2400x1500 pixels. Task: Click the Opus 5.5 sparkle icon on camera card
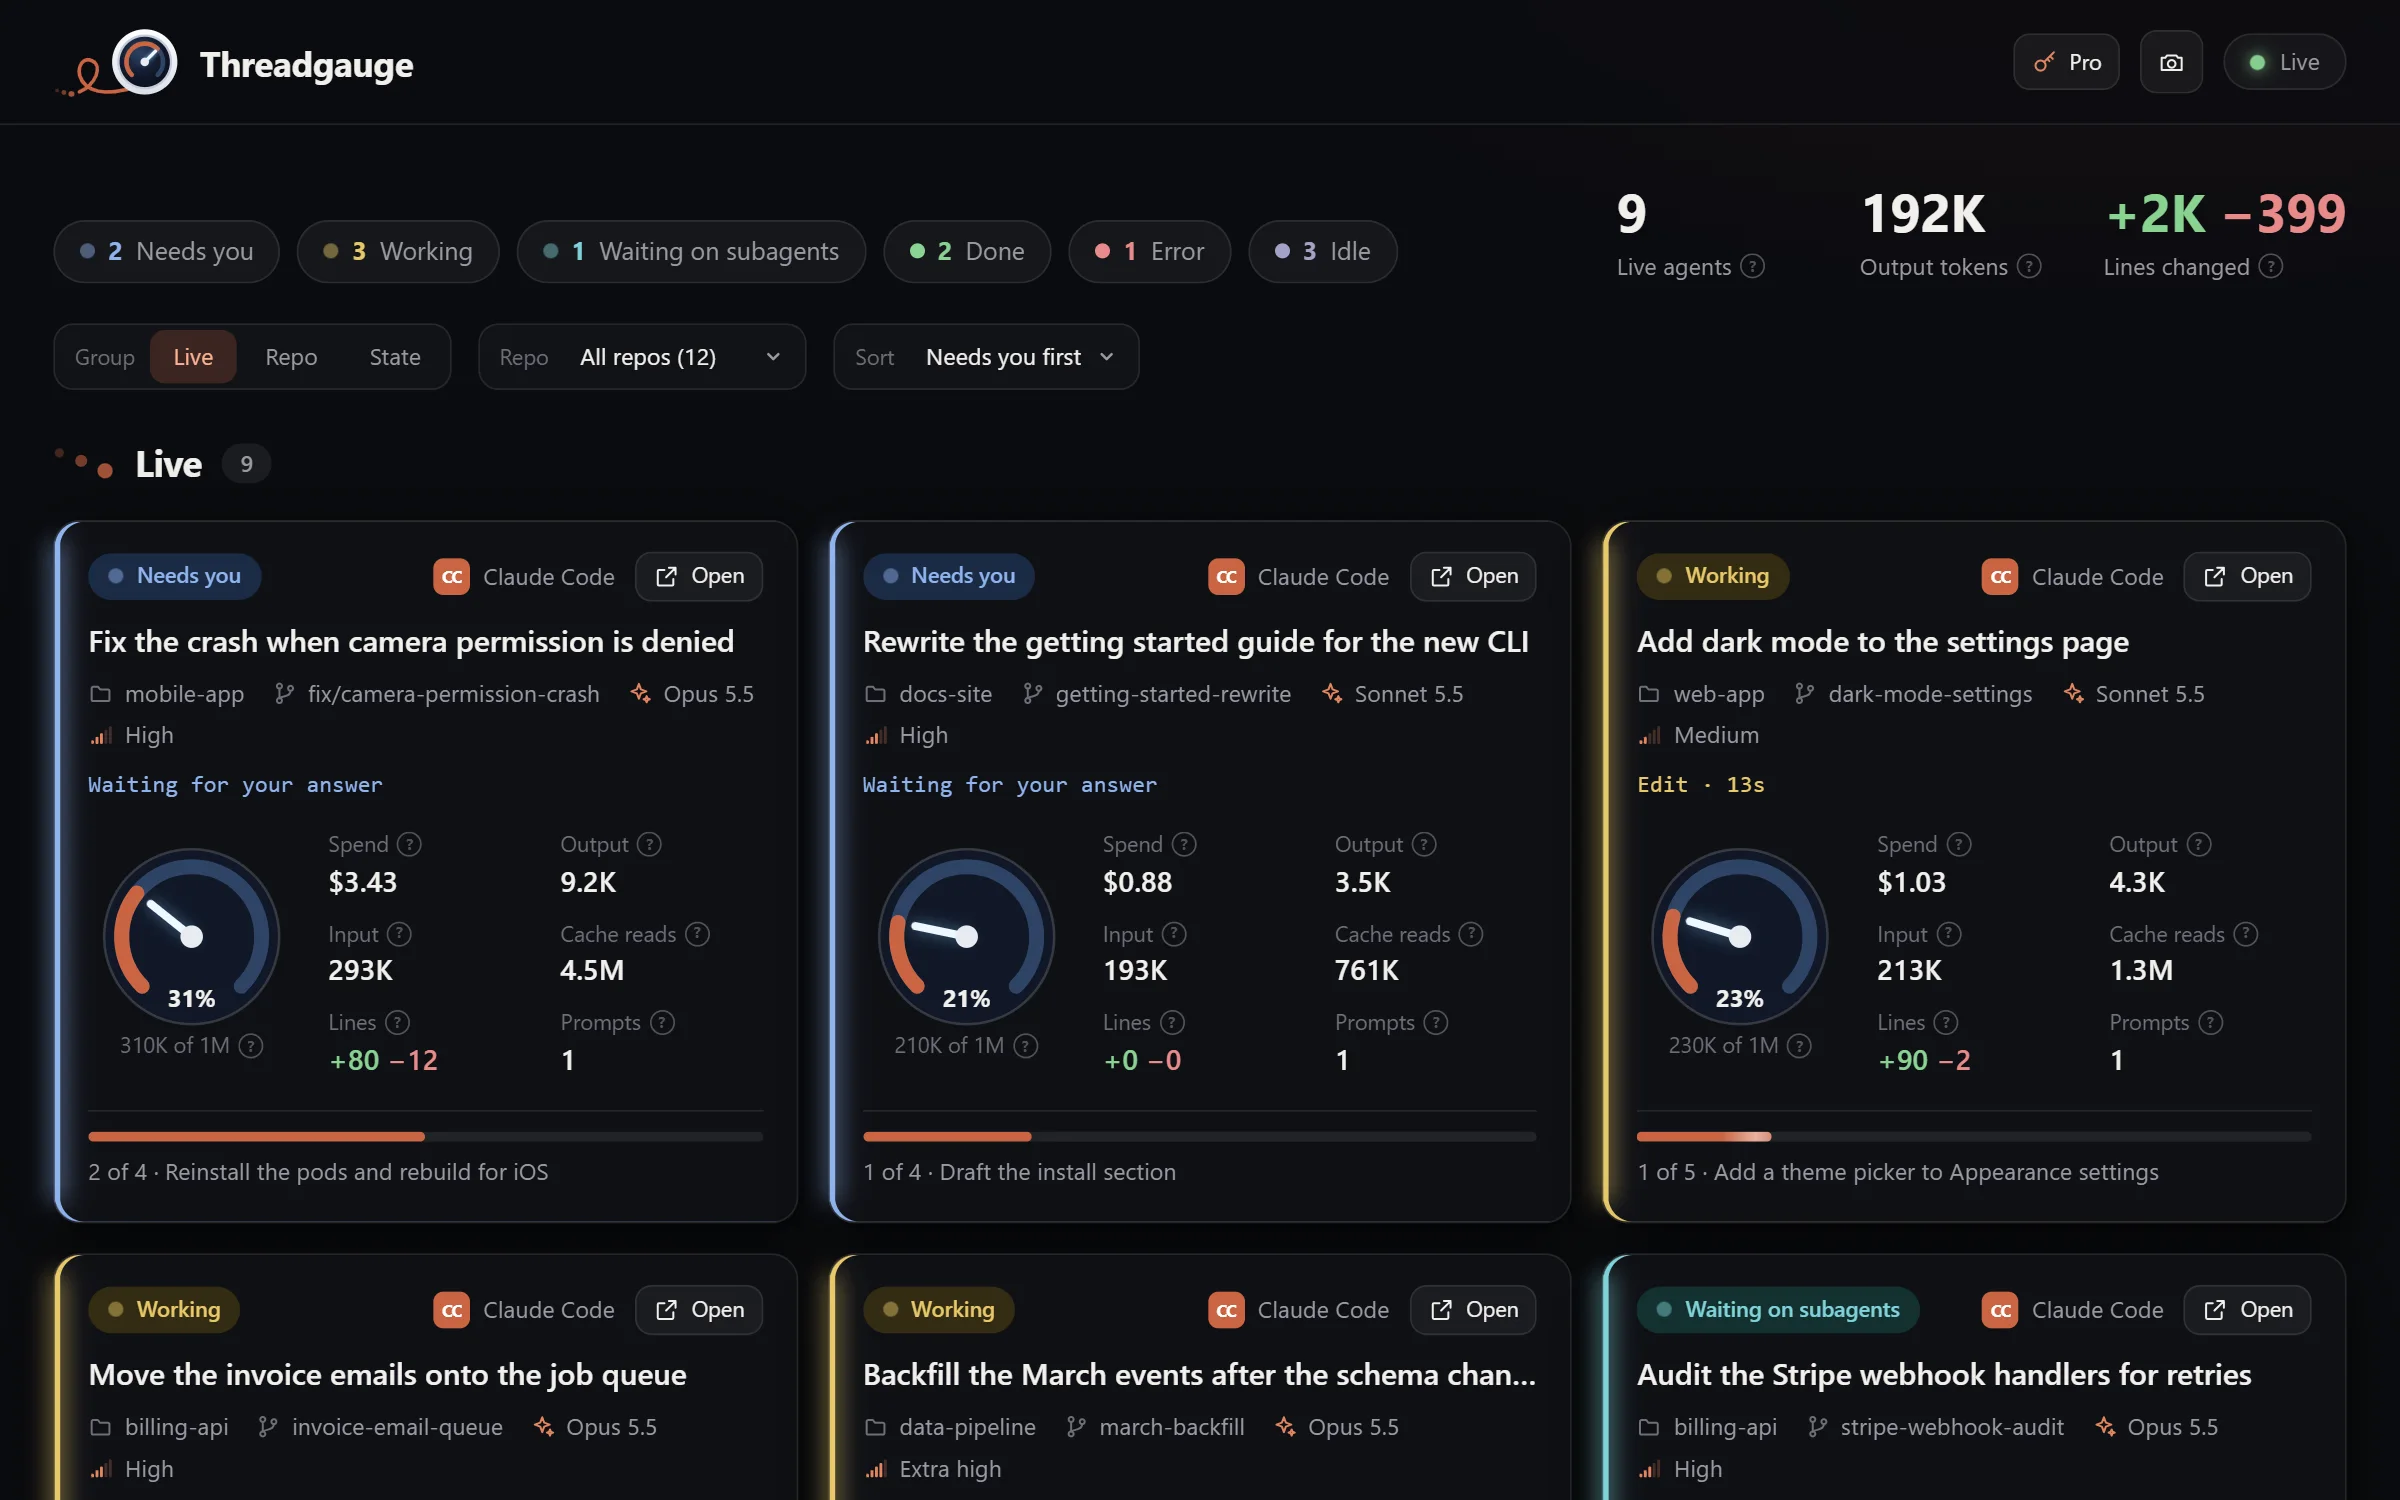pos(640,694)
